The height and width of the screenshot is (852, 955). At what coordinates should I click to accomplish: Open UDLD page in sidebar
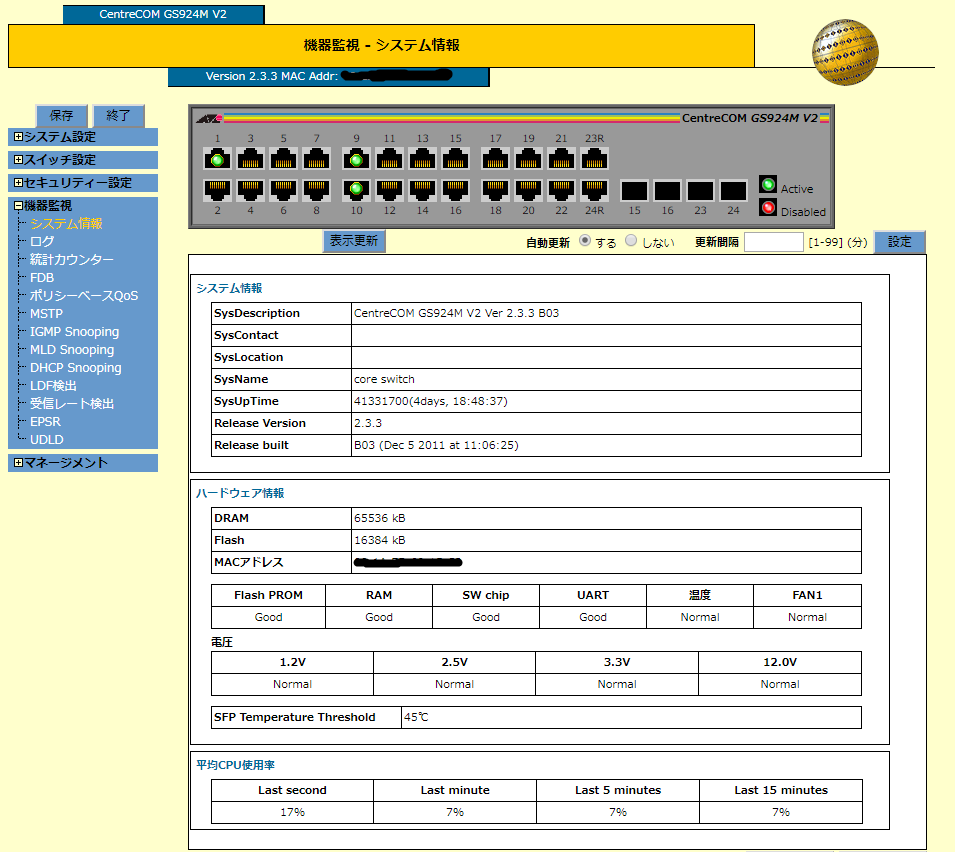pyautogui.click(x=46, y=440)
